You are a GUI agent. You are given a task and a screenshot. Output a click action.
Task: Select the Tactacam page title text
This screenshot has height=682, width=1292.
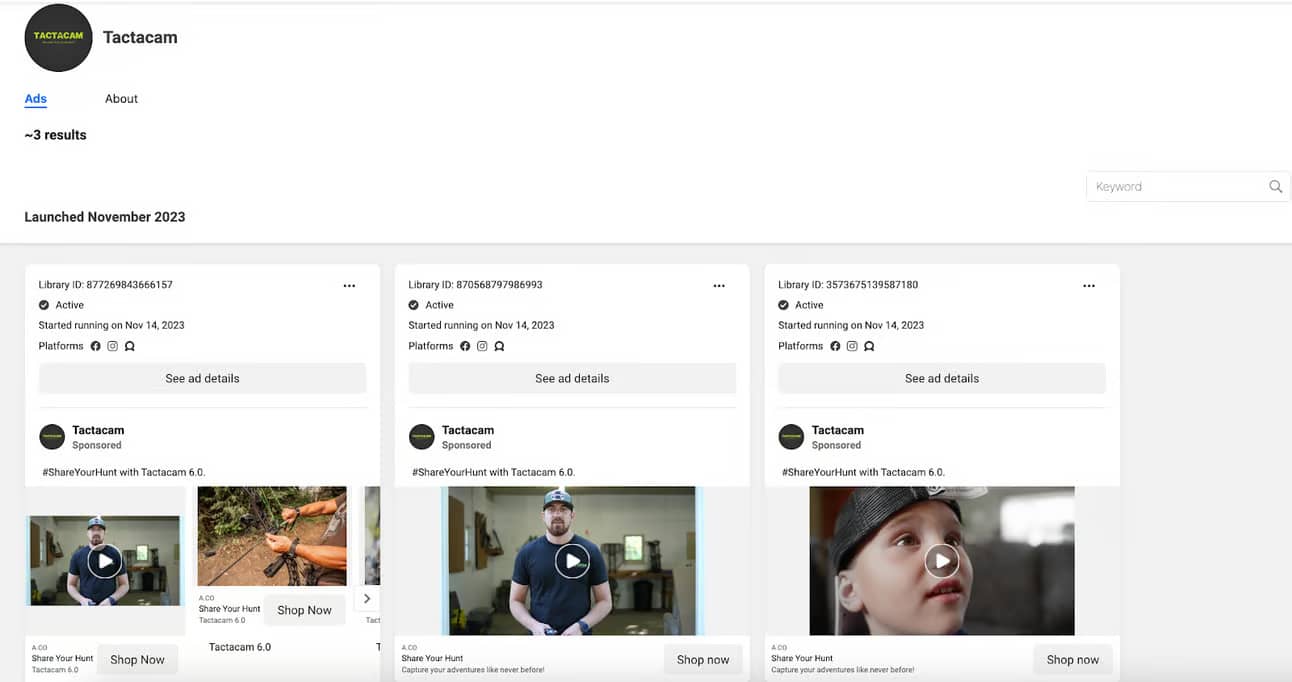(x=140, y=37)
